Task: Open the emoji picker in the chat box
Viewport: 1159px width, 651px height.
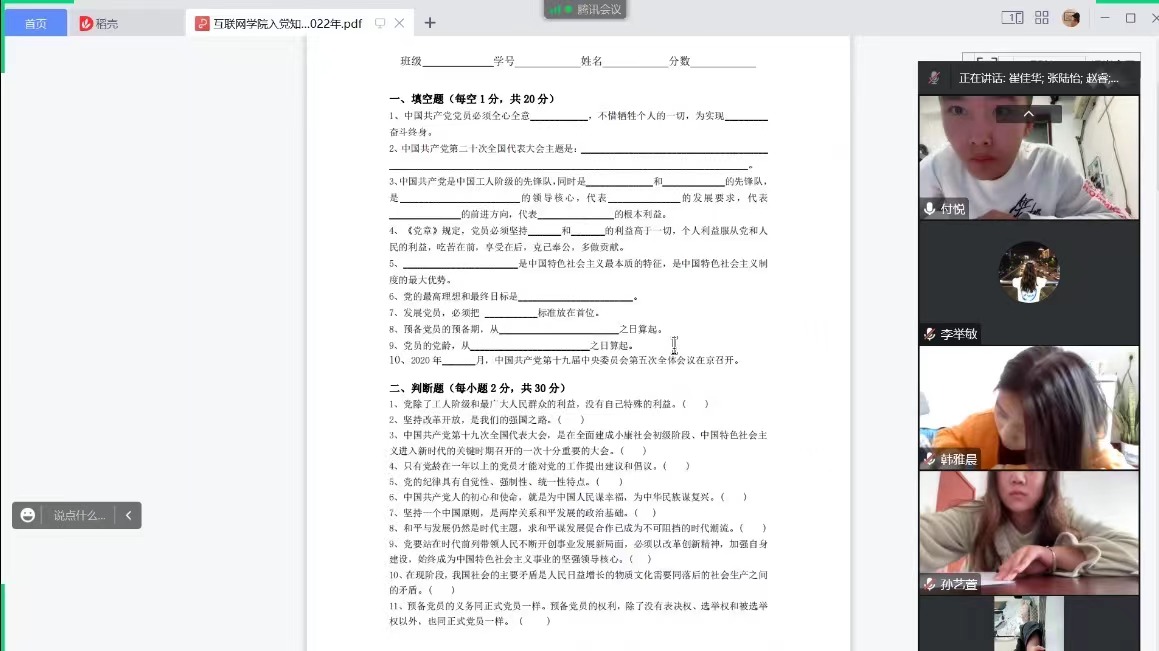Action: coord(27,515)
